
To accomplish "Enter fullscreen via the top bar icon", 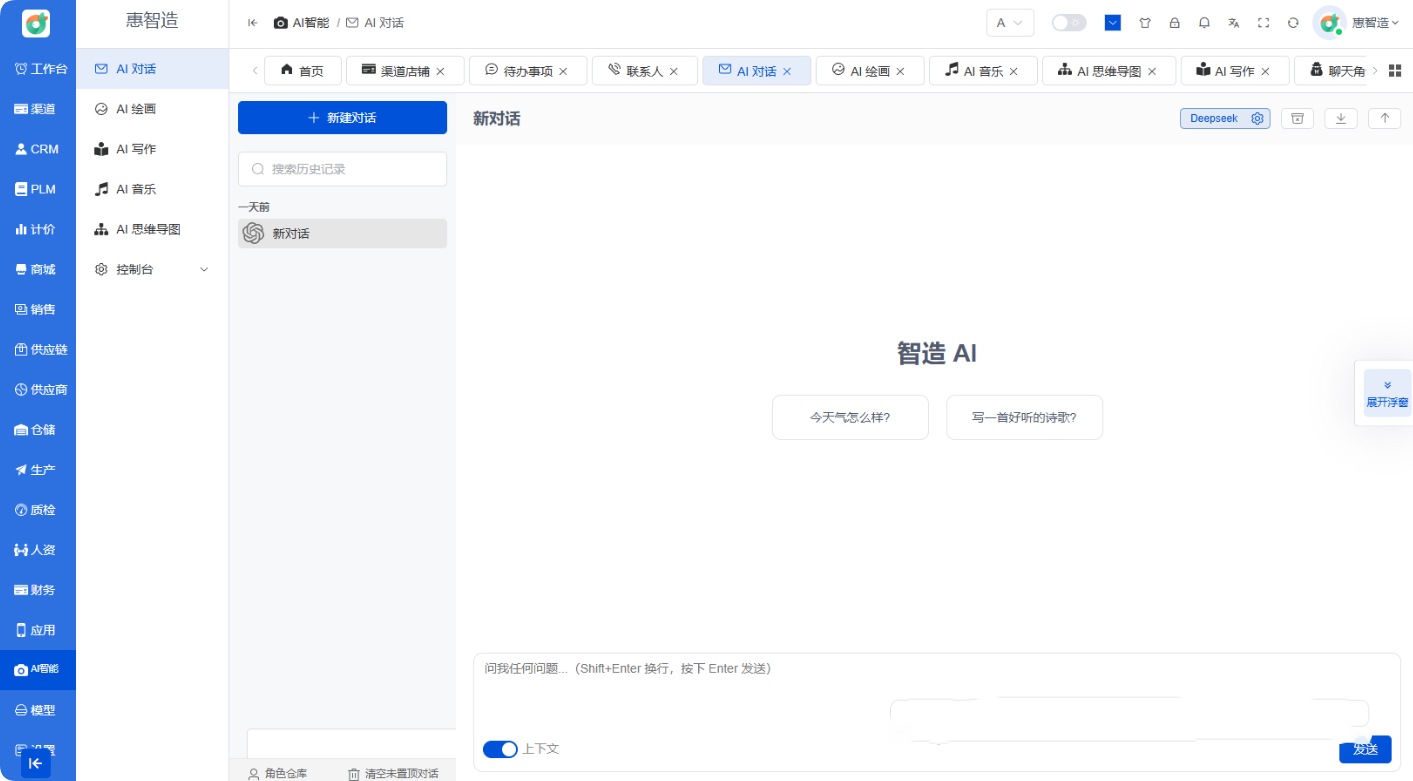I will click(x=1263, y=22).
